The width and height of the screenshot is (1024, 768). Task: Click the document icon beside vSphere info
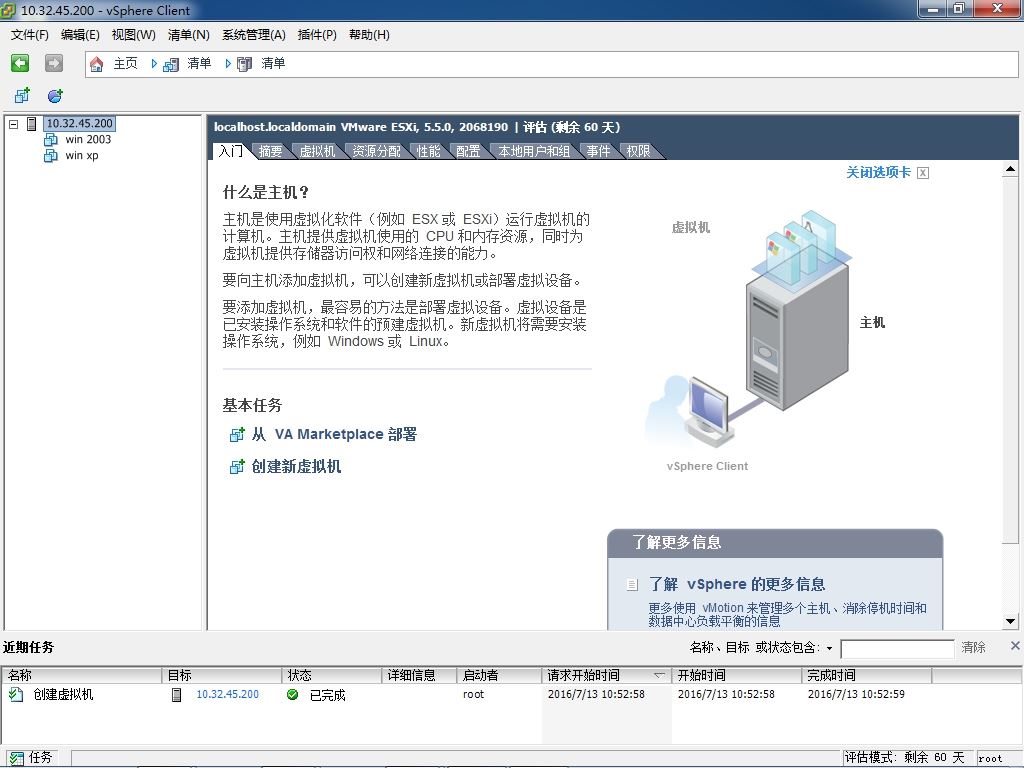(x=632, y=584)
